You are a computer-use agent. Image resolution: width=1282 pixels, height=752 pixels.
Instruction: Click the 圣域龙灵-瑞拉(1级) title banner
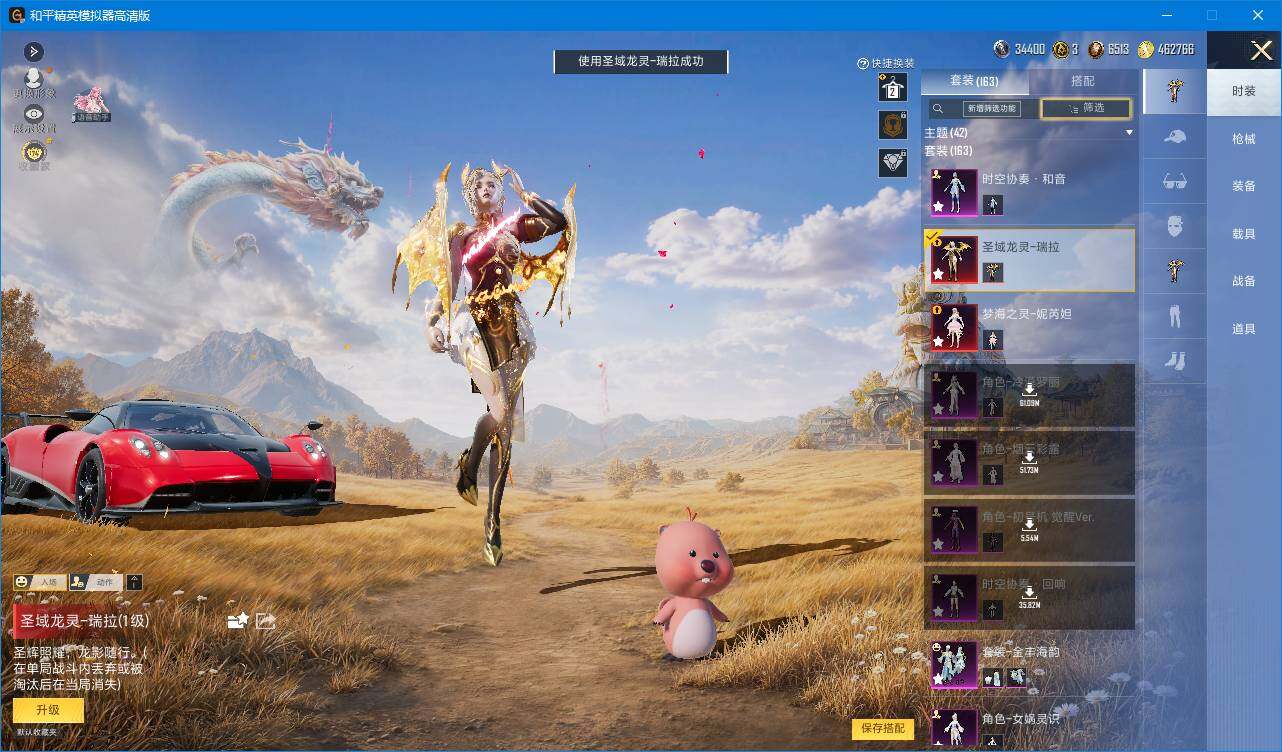click(85, 621)
